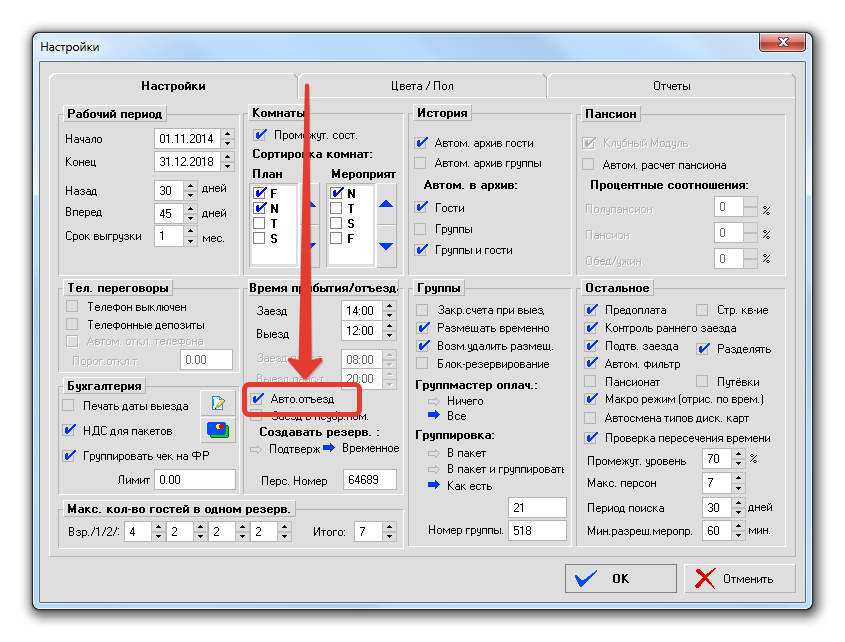Click up arrow beside Мероприят room list
Viewport: 845px width, 642px height.
pyautogui.click(x=386, y=205)
